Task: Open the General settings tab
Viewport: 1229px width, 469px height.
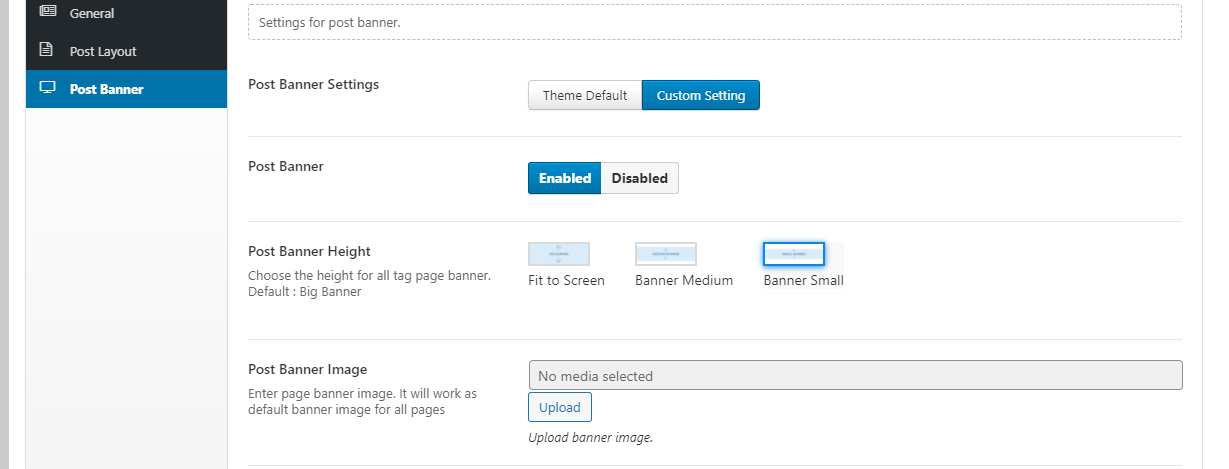Action: point(92,14)
